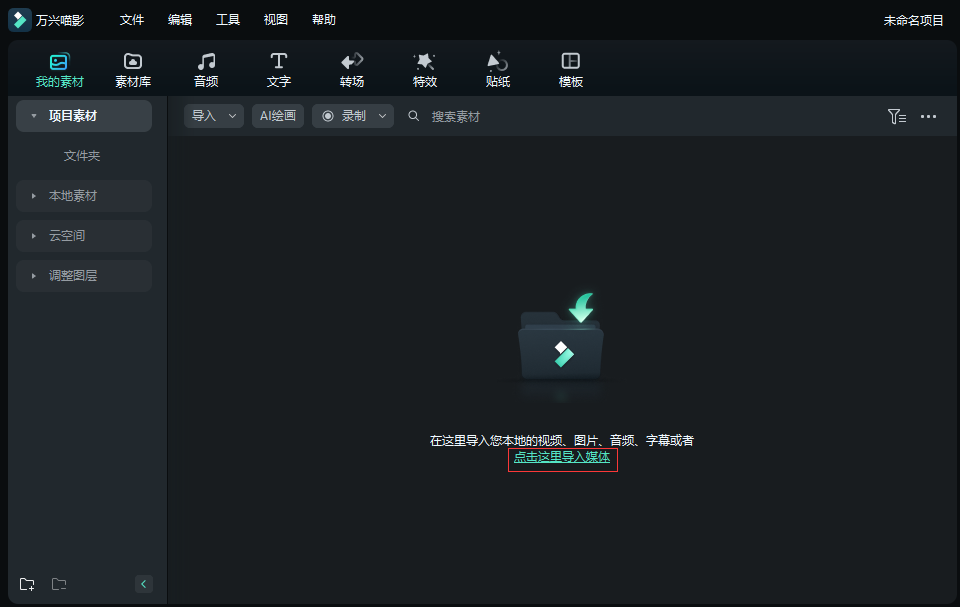Select the 贴纸 stickers tab
Viewport: 960px width, 607px height.
coord(498,70)
